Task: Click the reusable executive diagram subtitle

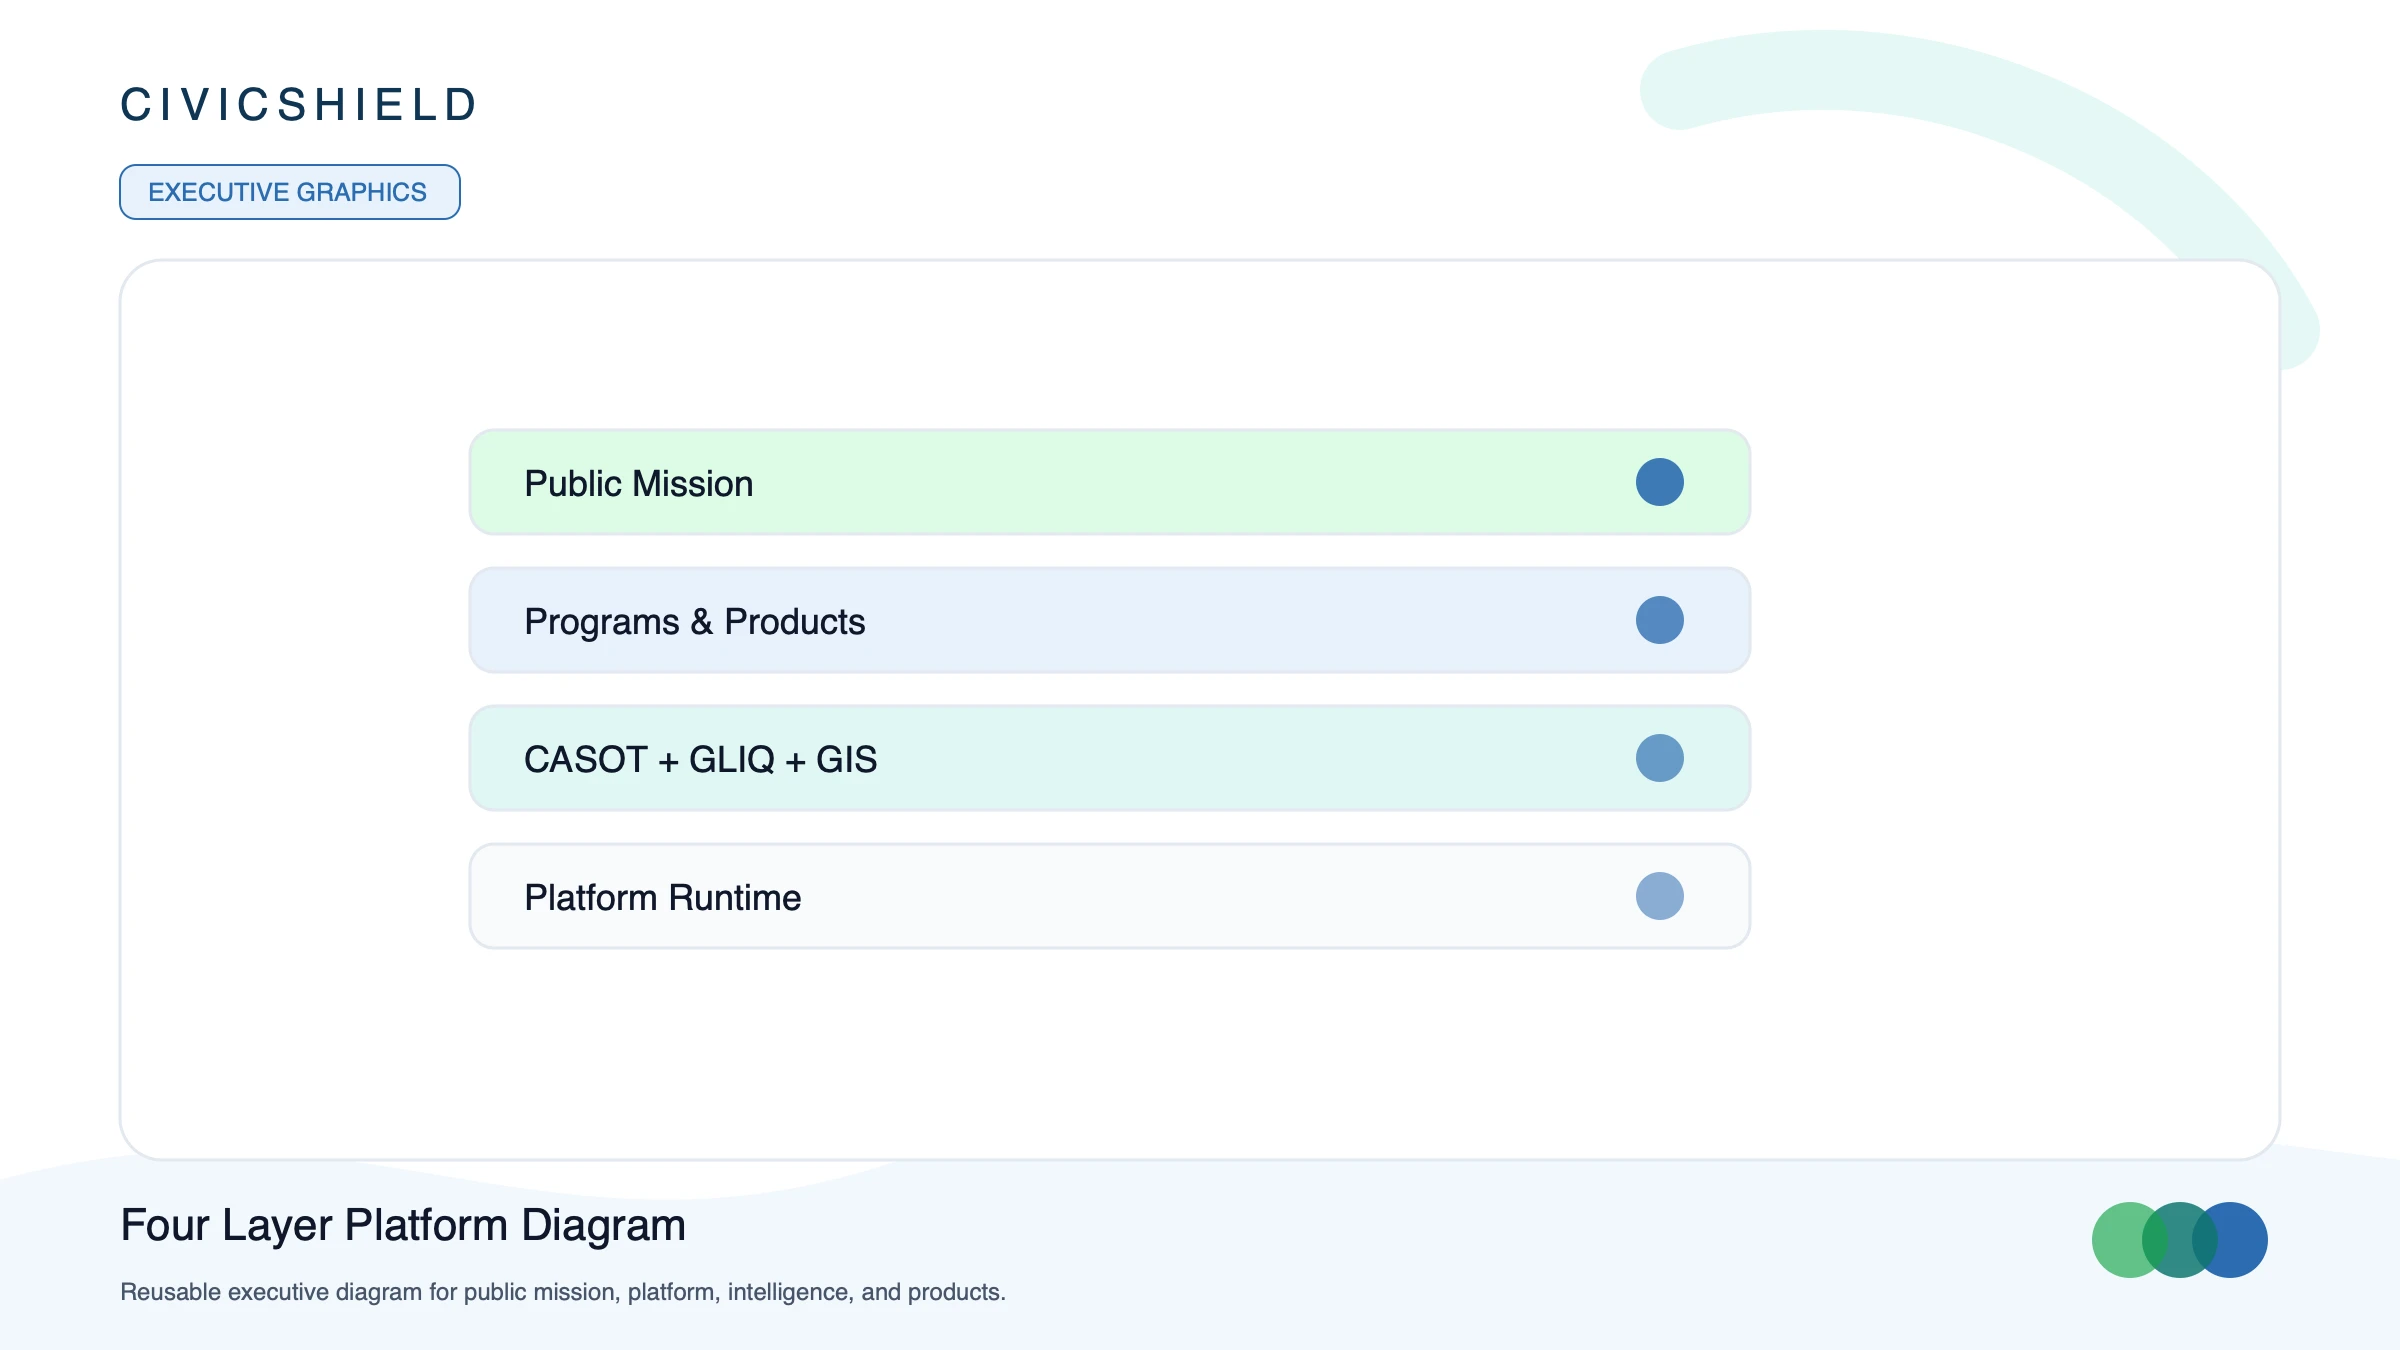Action: pos(563,1292)
